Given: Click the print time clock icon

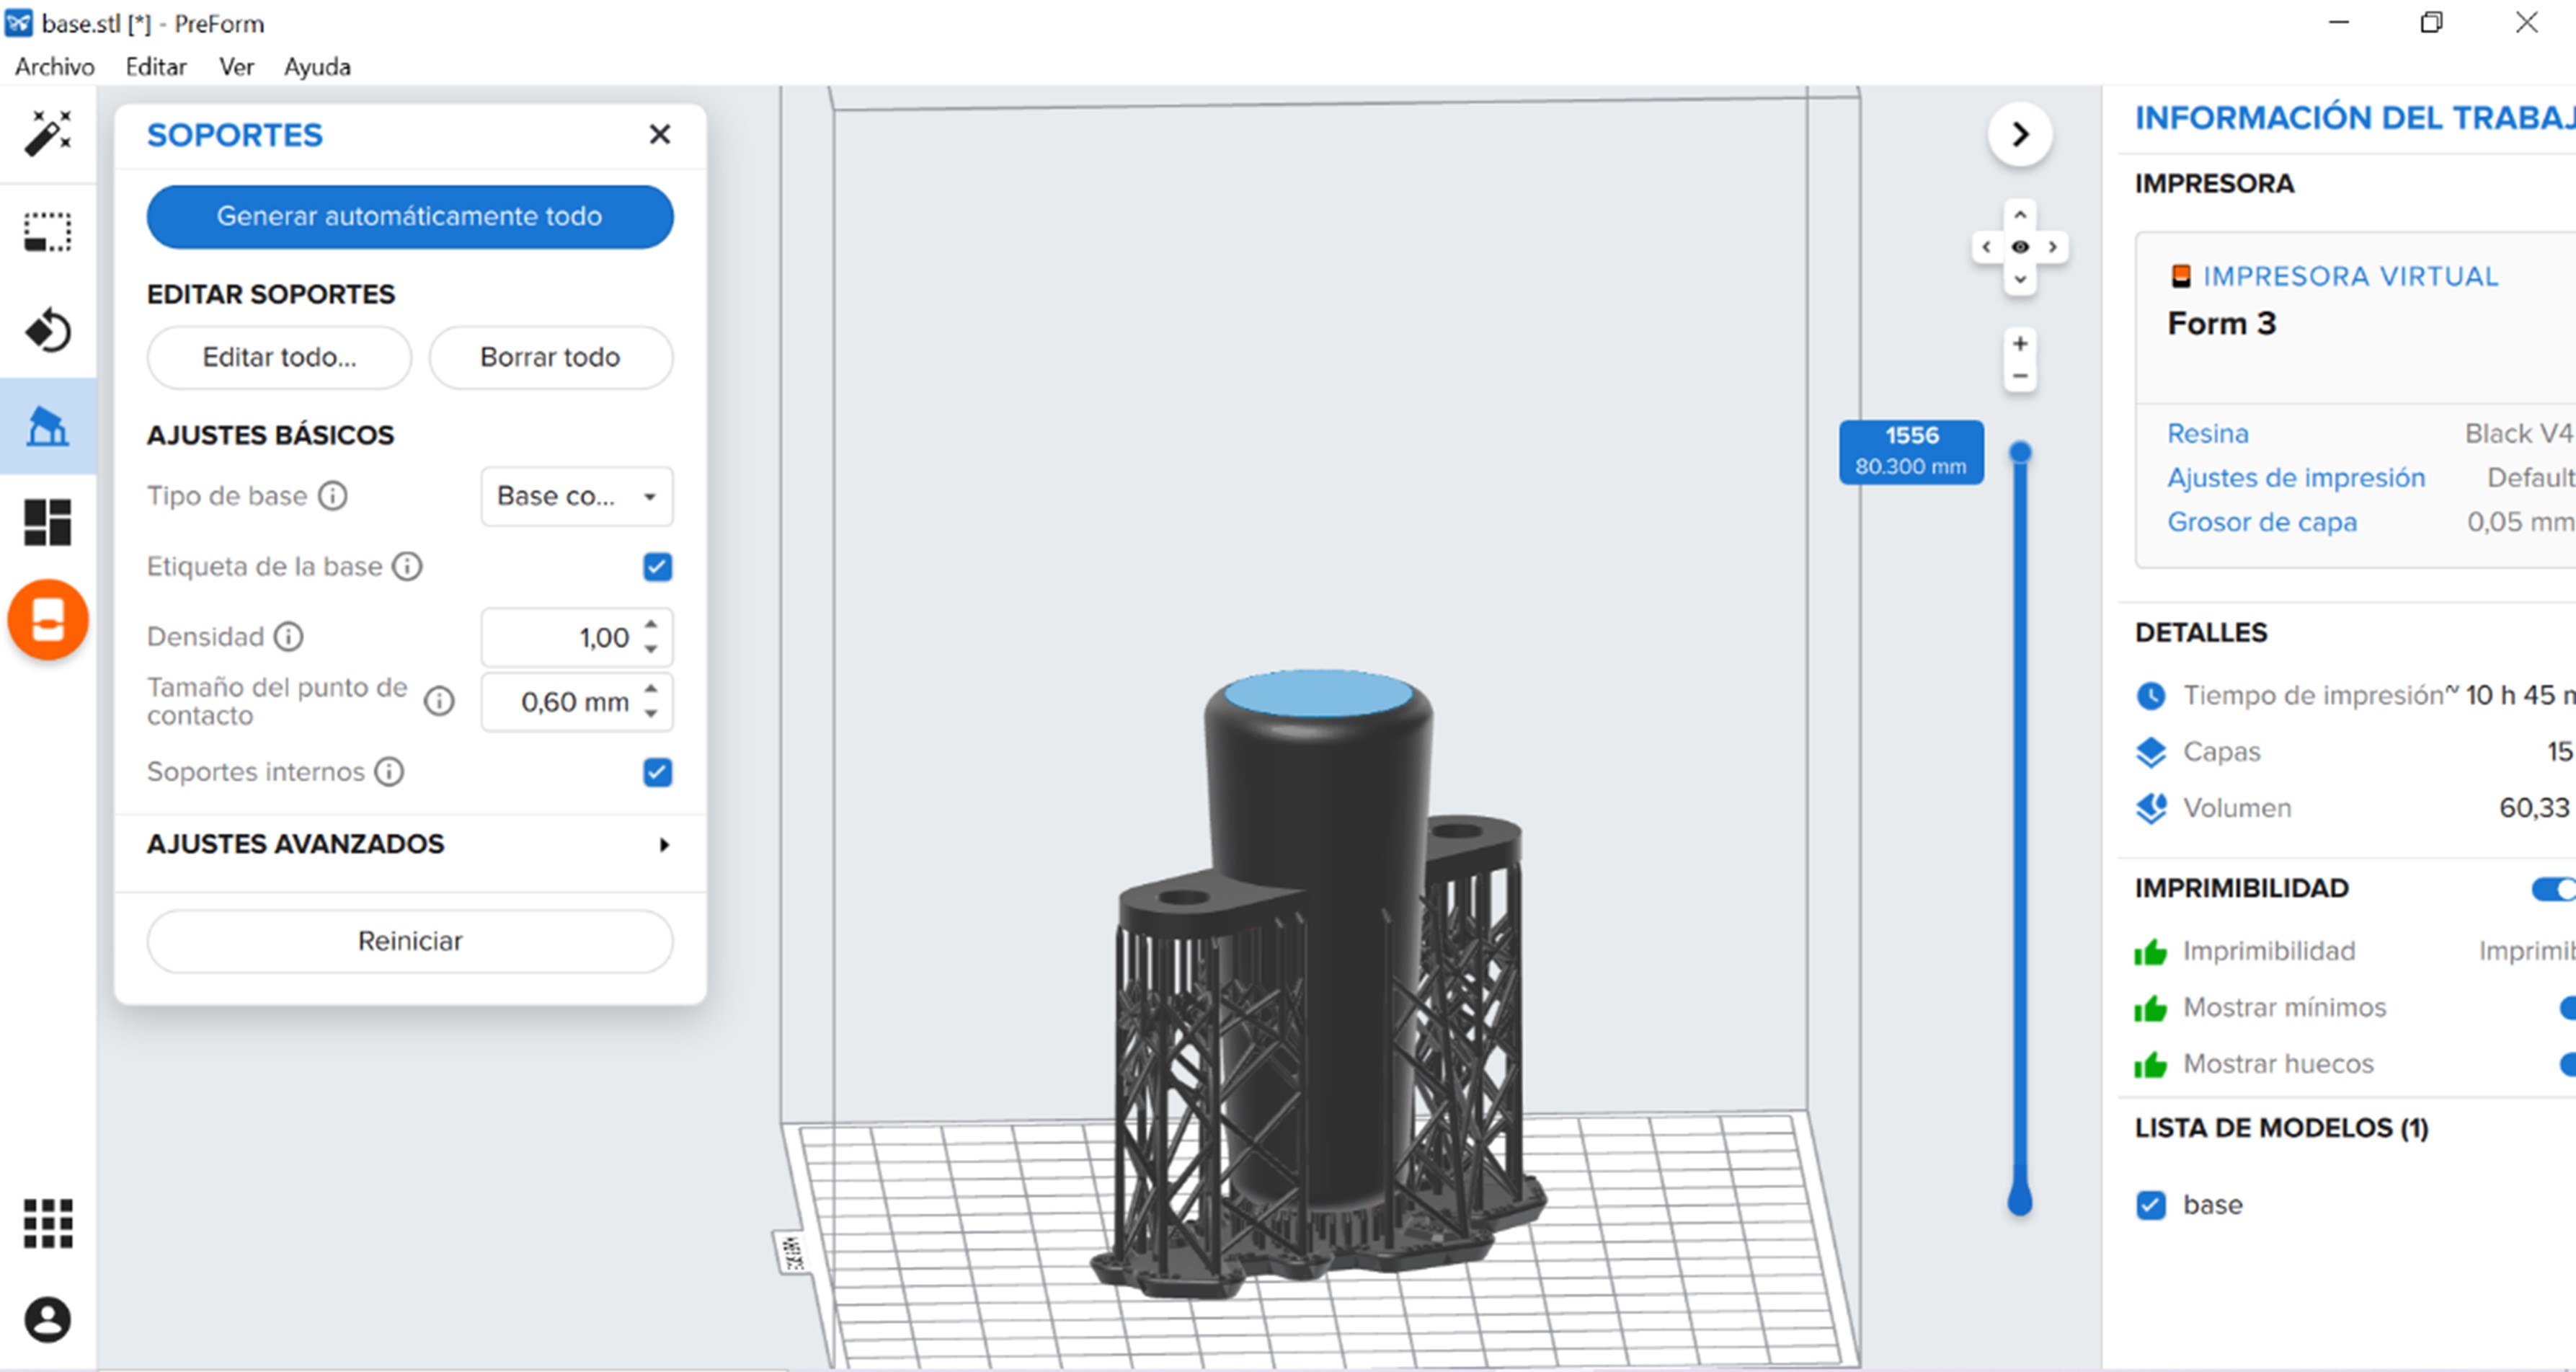Looking at the screenshot, I should pyautogui.click(x=2151, y=696).
